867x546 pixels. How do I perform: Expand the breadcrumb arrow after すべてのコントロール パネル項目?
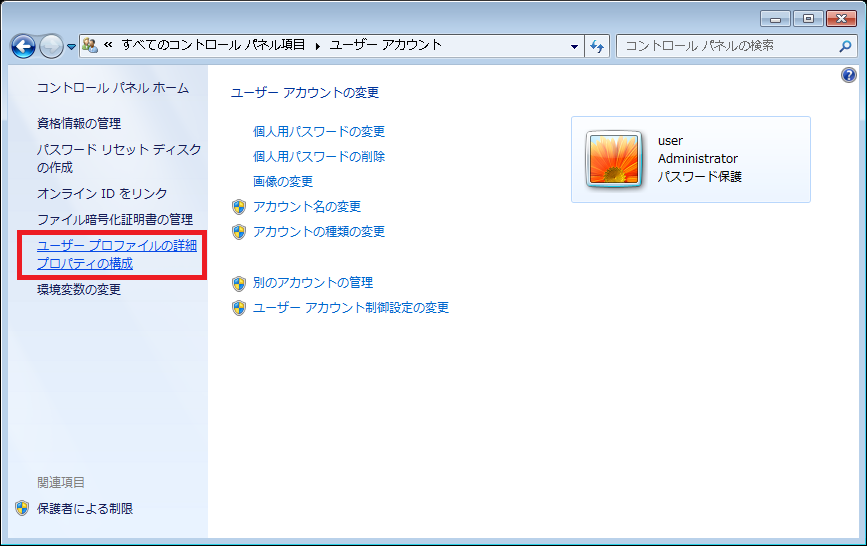click(319, 46)
